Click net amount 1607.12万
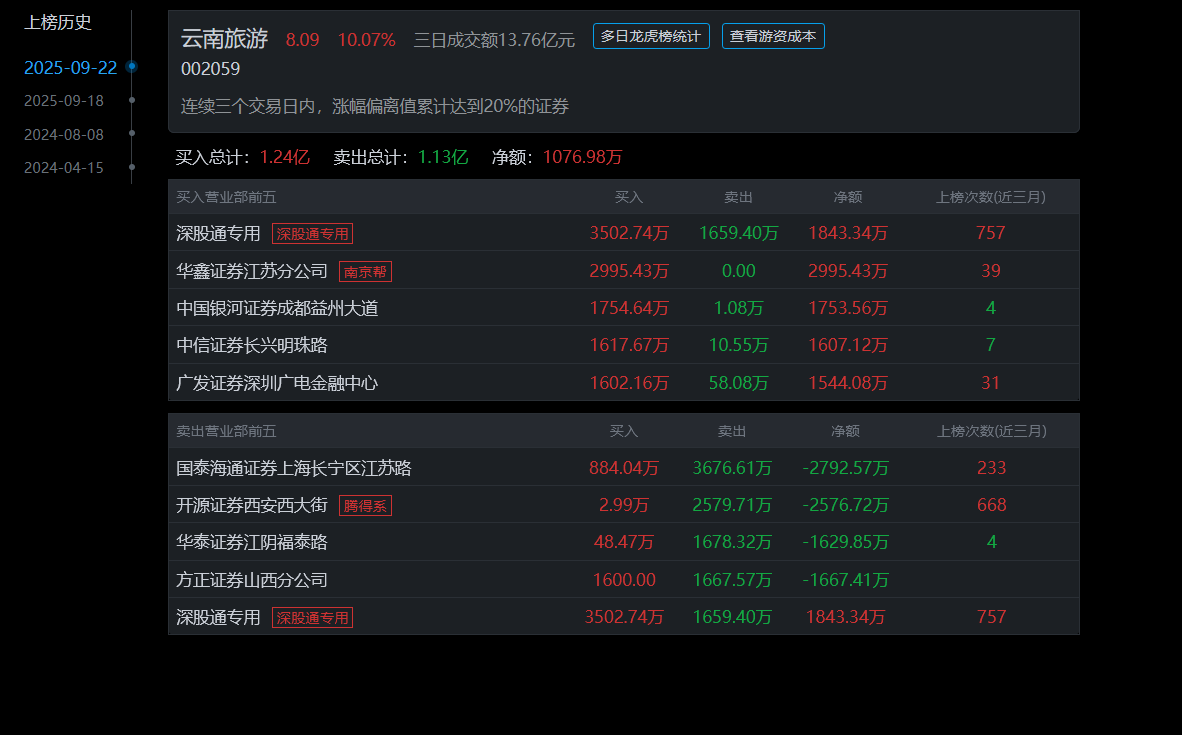The width and height of the screenshot is (1182, 735). 847,345
